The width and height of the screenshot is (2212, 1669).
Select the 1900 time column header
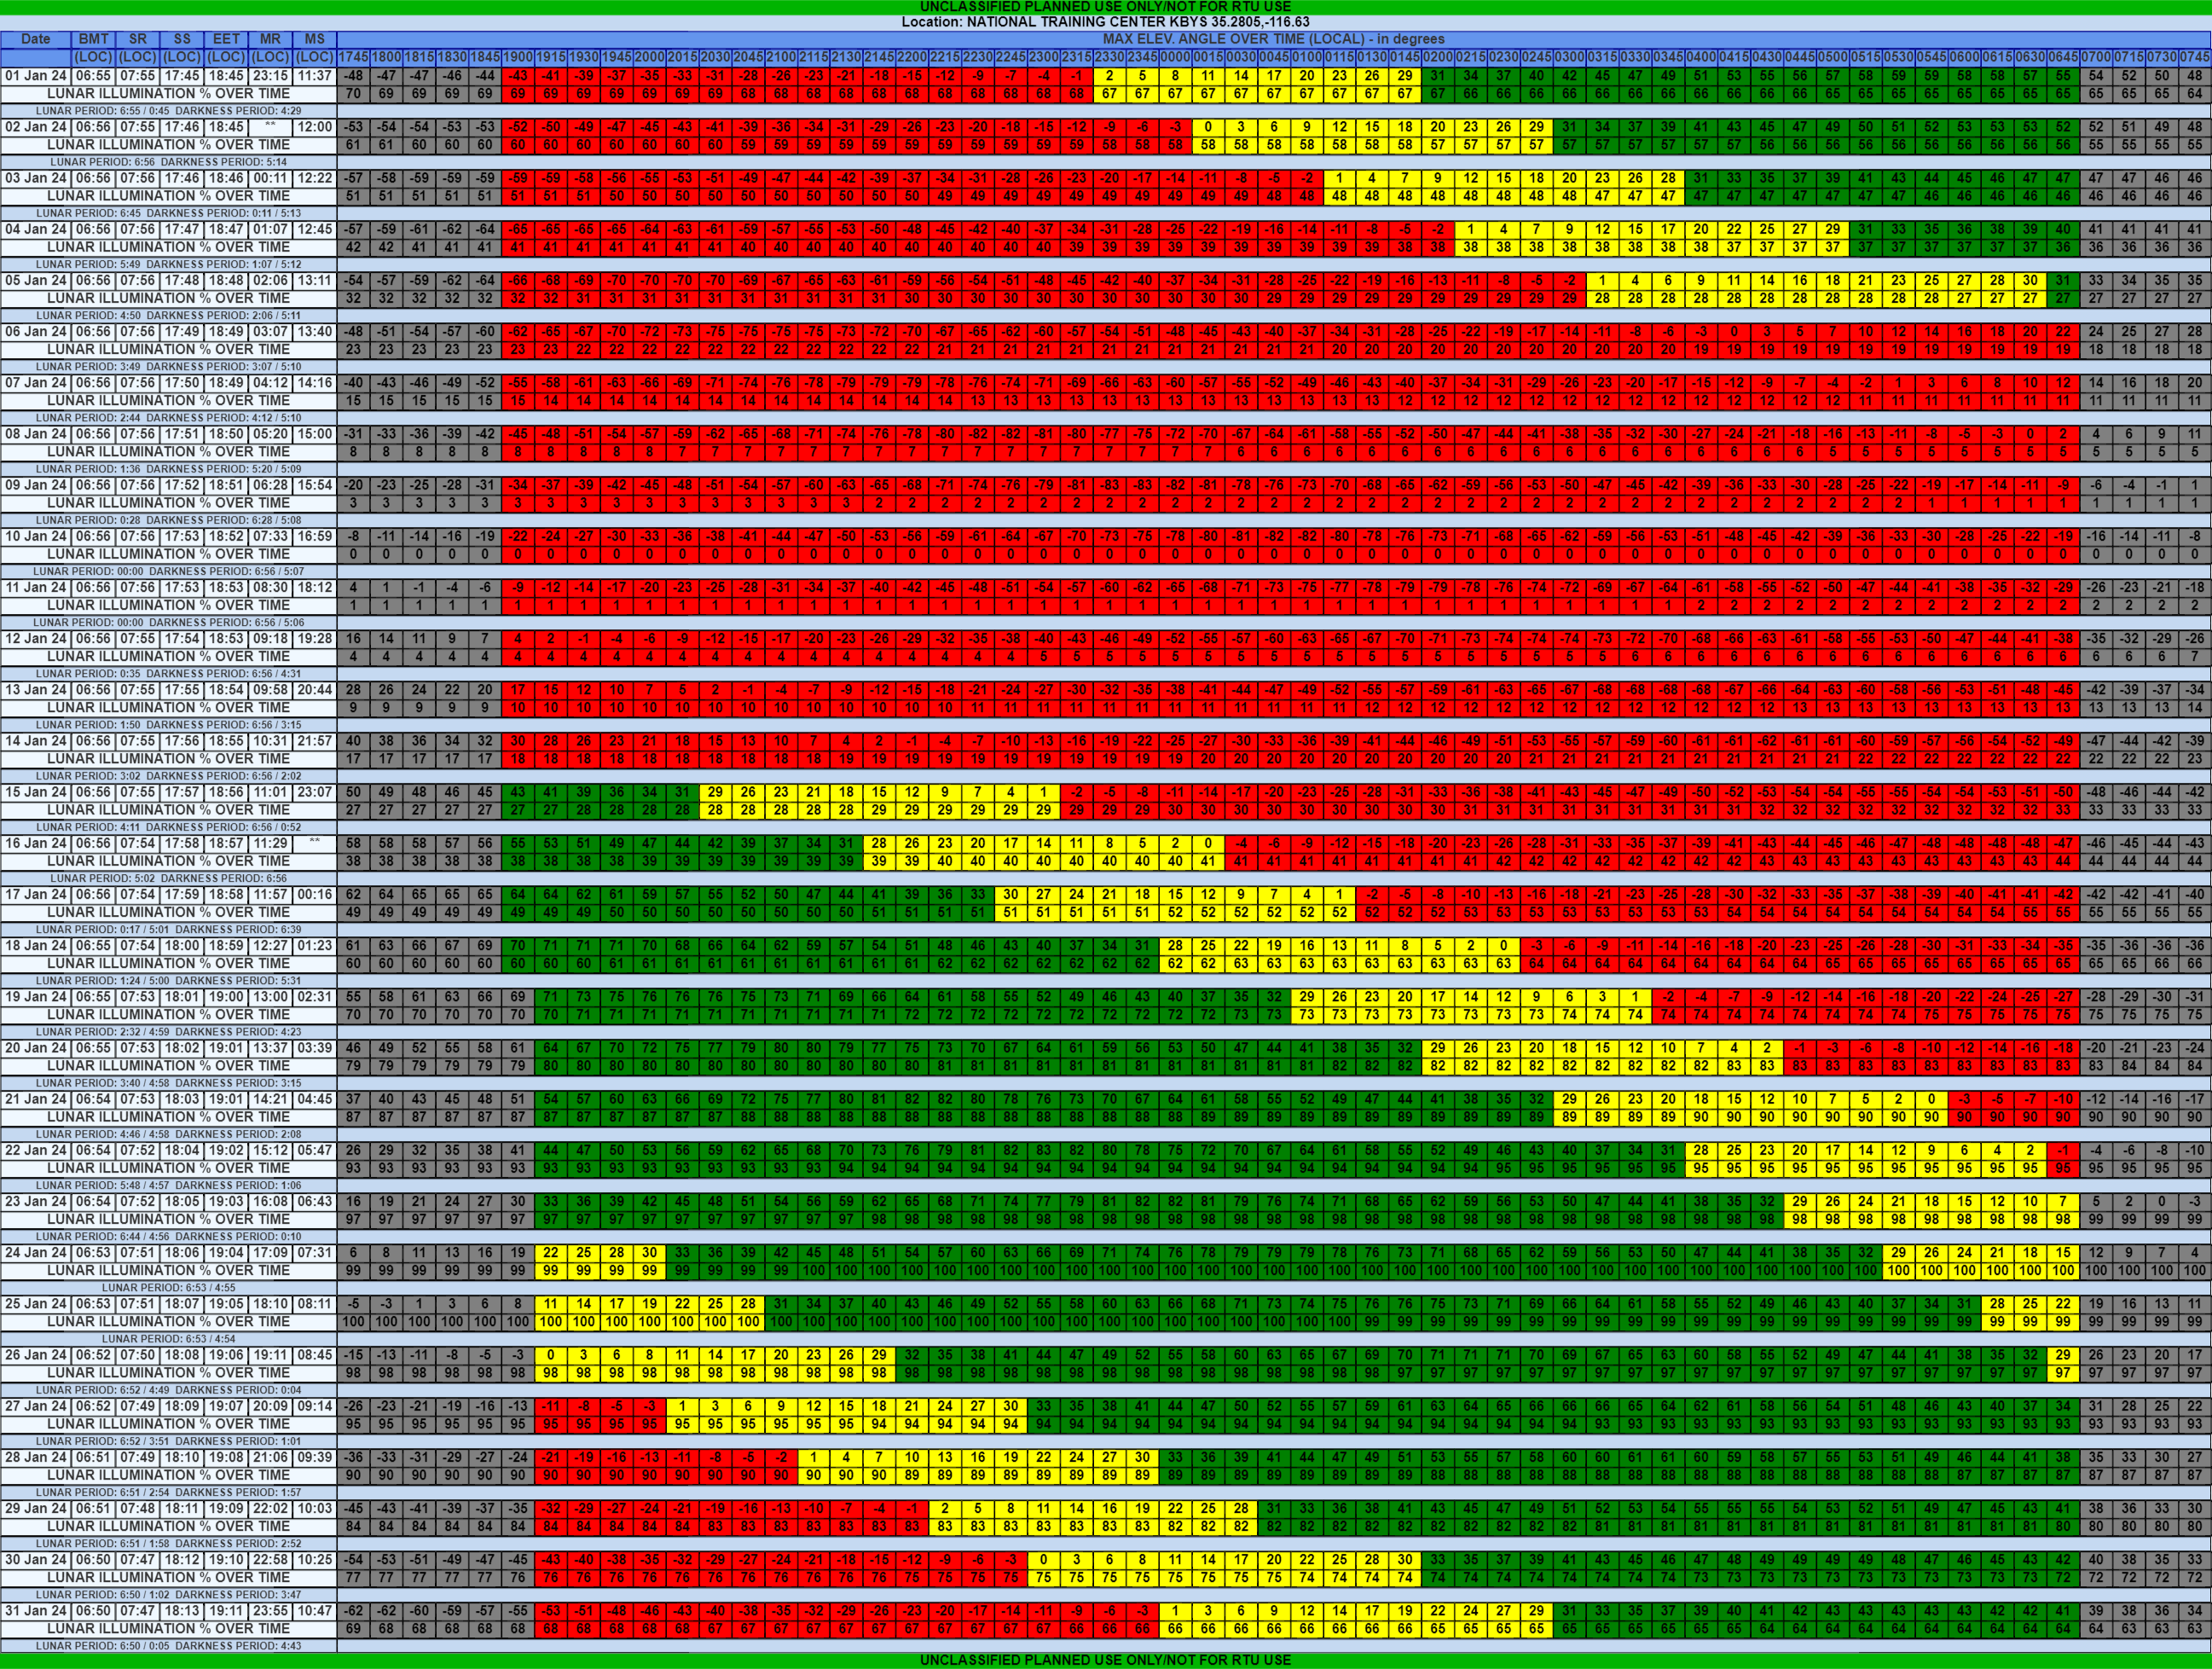(x=517, y=57)
